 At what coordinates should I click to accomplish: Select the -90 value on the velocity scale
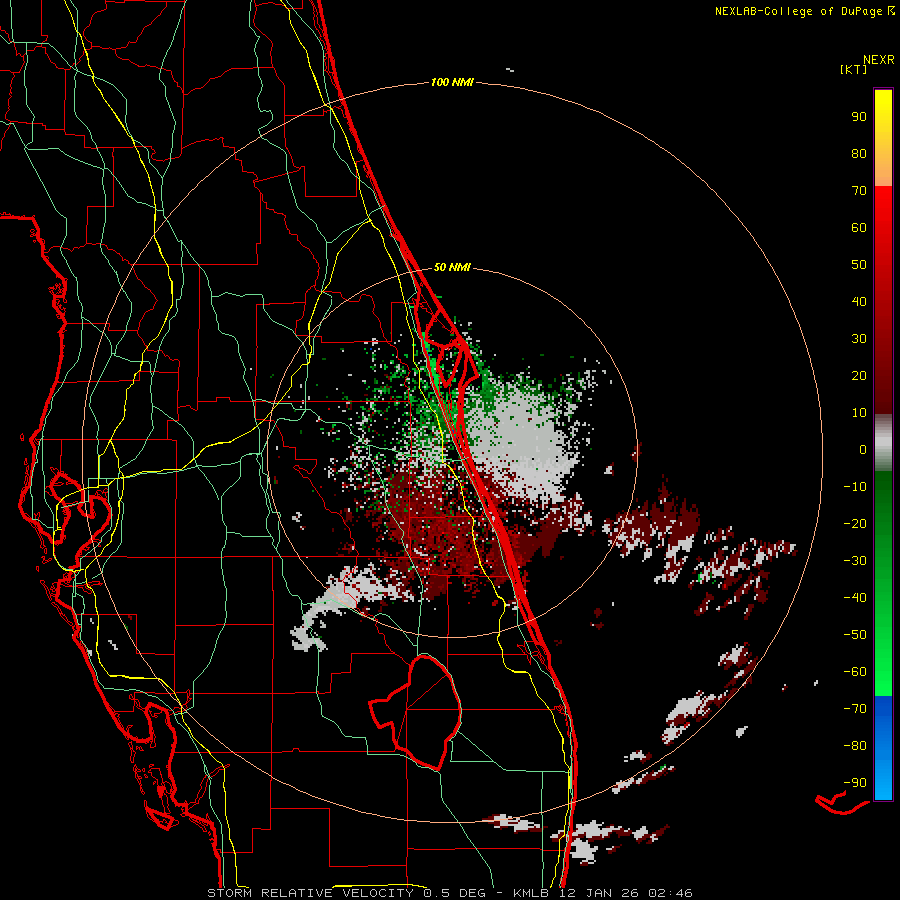pos(855,783)
